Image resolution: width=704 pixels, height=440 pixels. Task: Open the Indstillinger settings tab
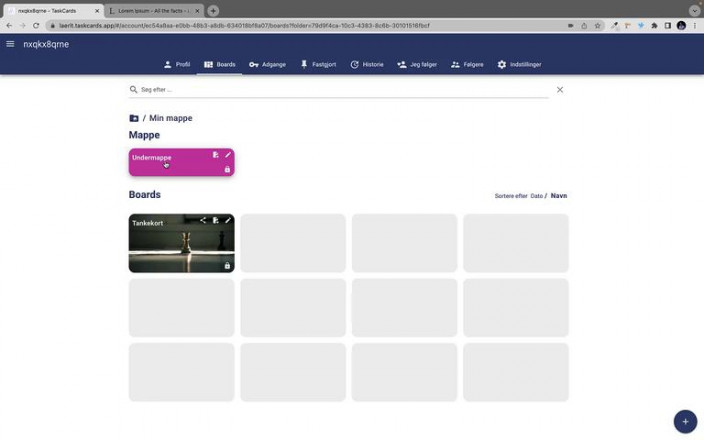pyautogui.click(x=519, y=64)
